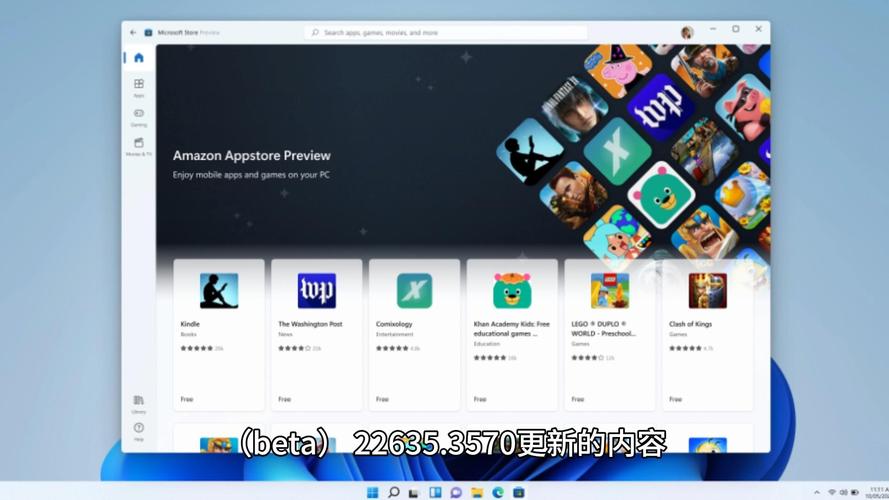Open File Explorer from the taskbar
This screenshot has width=889, height=500.
click(477, 492)
